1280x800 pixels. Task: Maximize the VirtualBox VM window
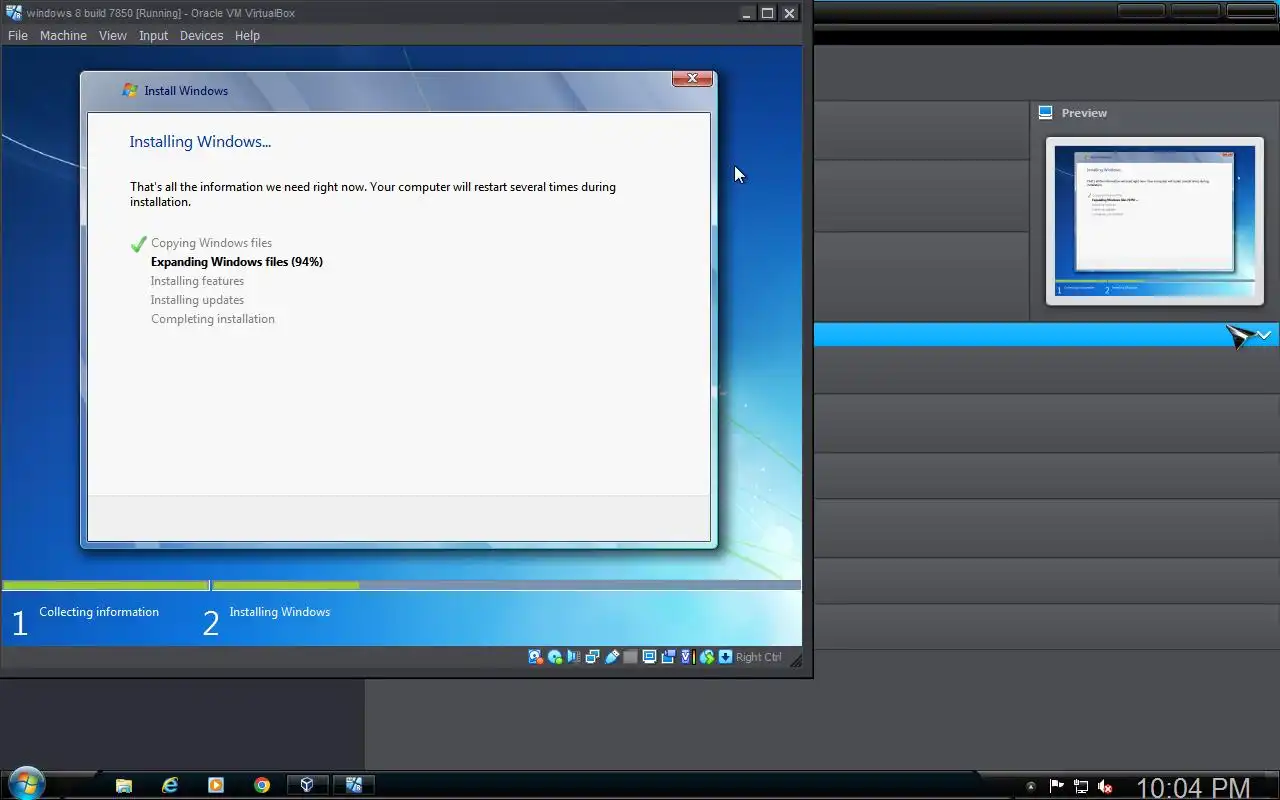pyautogui.click(x=768, y=13)
